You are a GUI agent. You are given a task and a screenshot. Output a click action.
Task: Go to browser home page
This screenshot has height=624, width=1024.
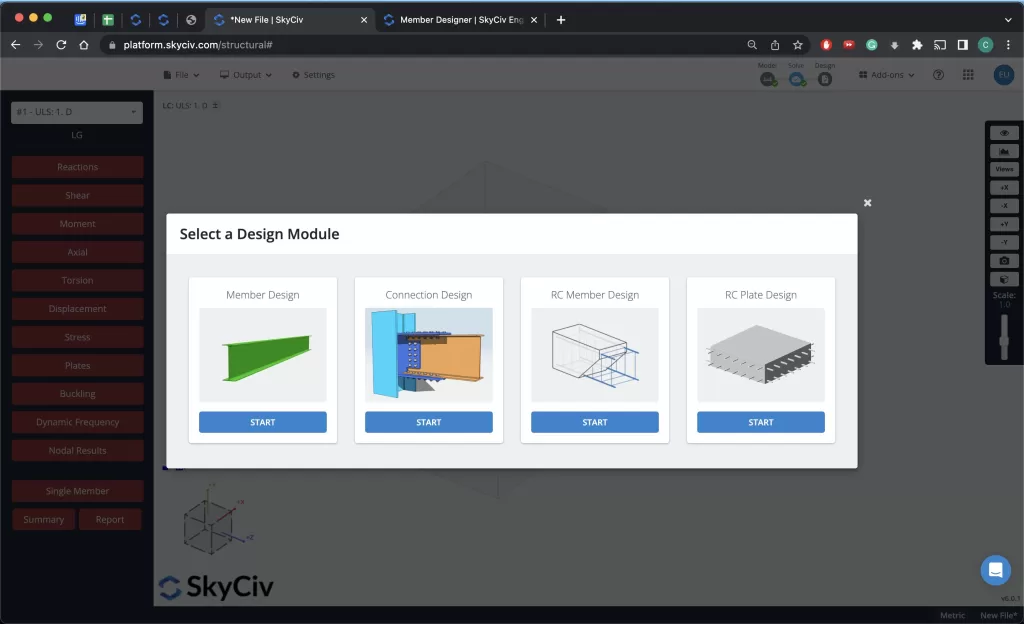click(84, 45)
